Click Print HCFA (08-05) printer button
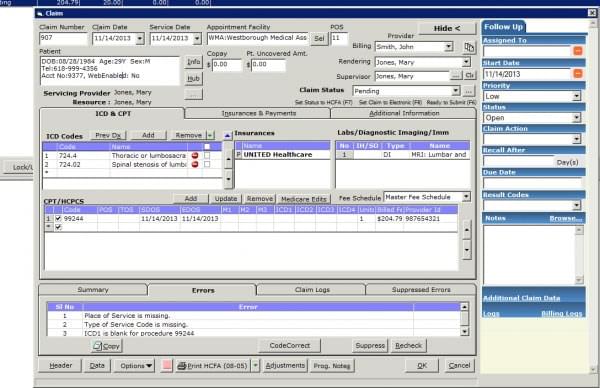This screenshot has width=600, height=388. click(213, 366)
